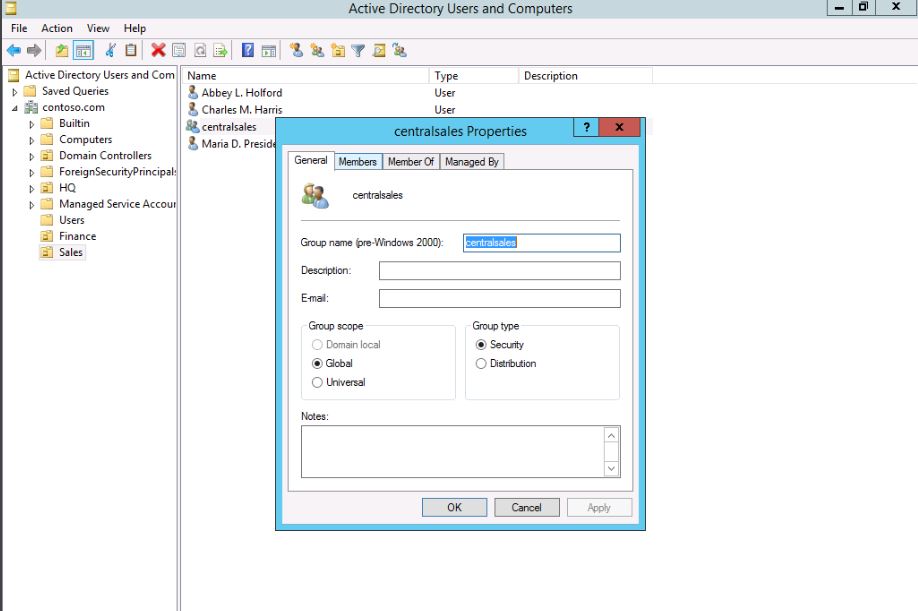This screenshot has width=918, height=611.
Task: Click the group icon beside centralsales in list
Action: [x=193, y=126]
